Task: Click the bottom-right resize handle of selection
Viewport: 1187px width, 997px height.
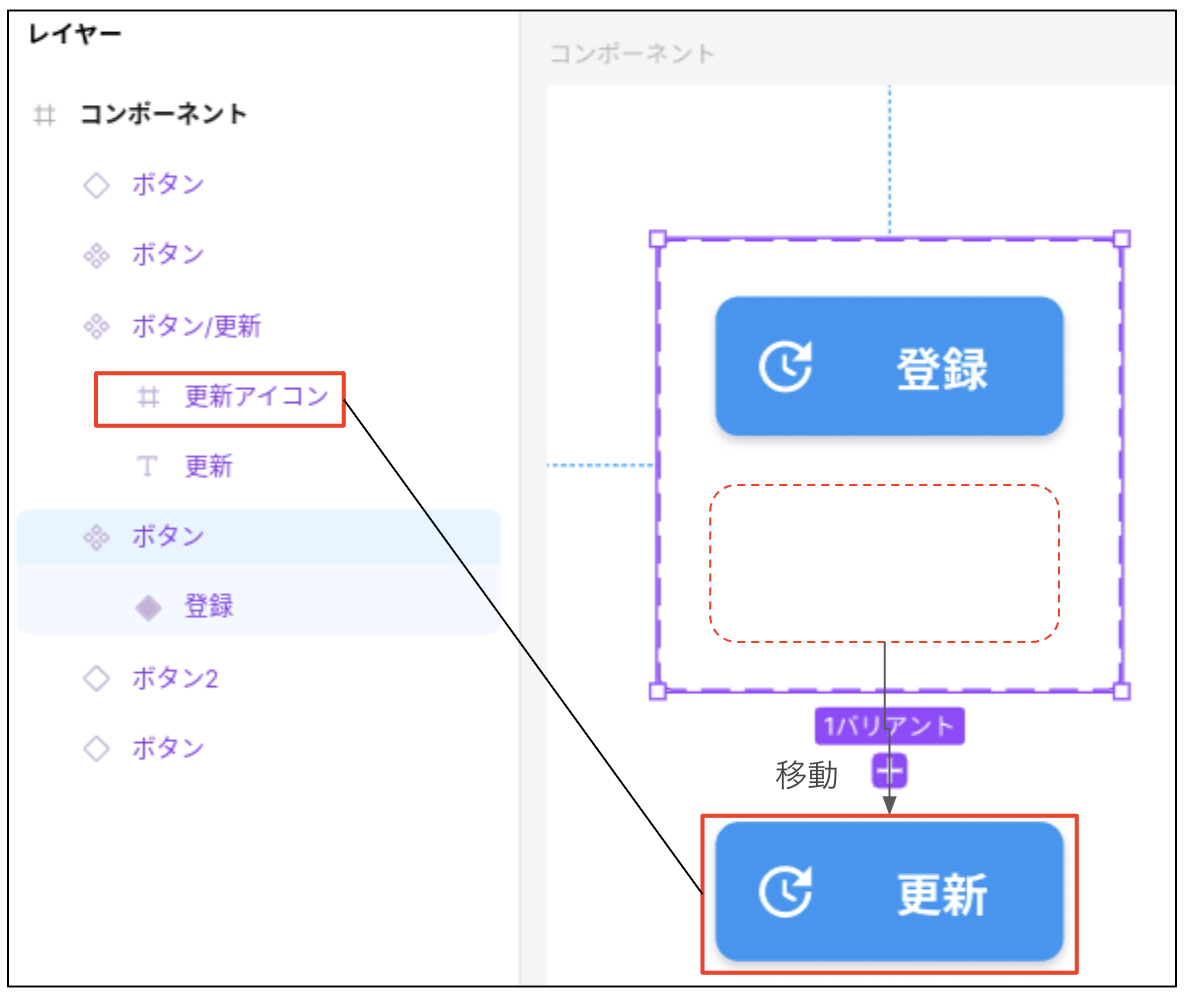Action: (x=1122, y=690)
